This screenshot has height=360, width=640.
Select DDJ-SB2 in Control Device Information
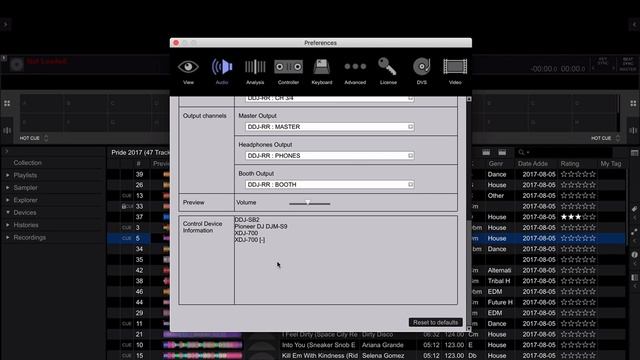point(247,220)
